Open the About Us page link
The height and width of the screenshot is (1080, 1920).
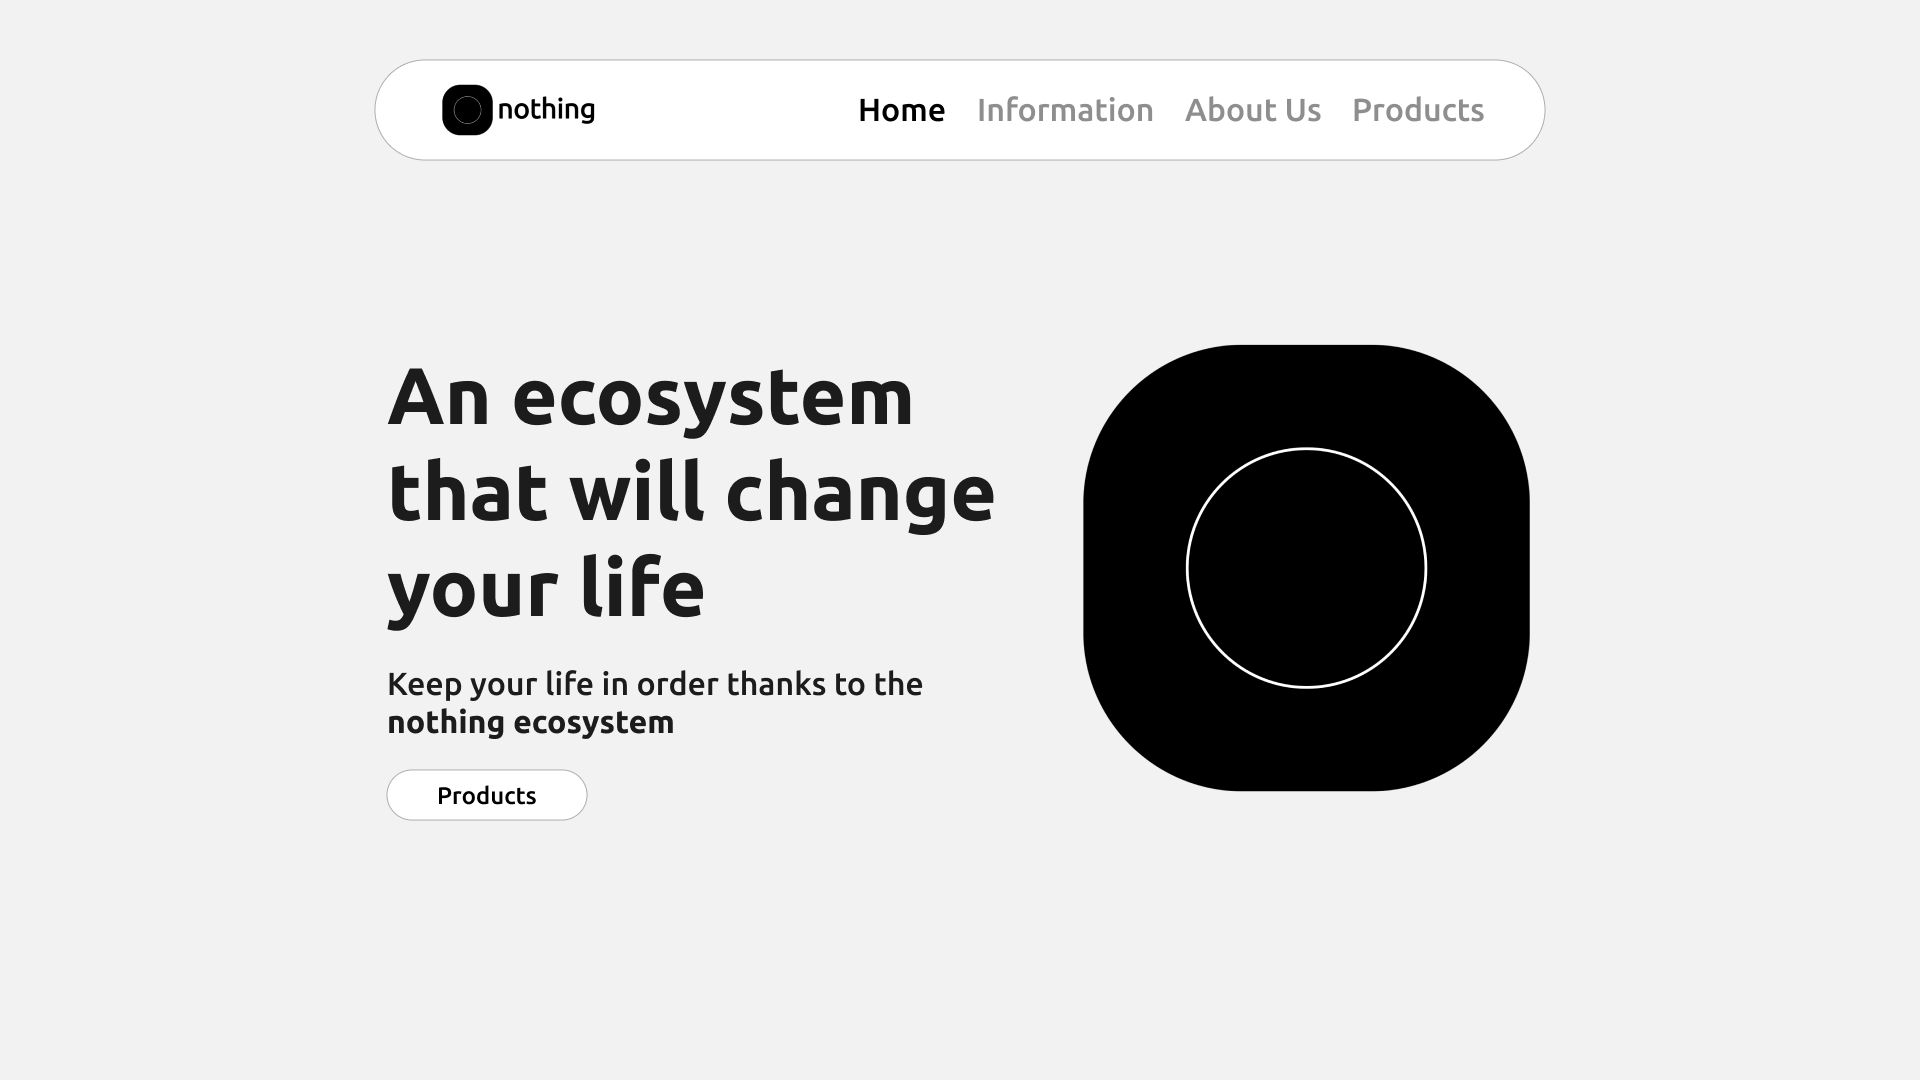point(1253,110)
